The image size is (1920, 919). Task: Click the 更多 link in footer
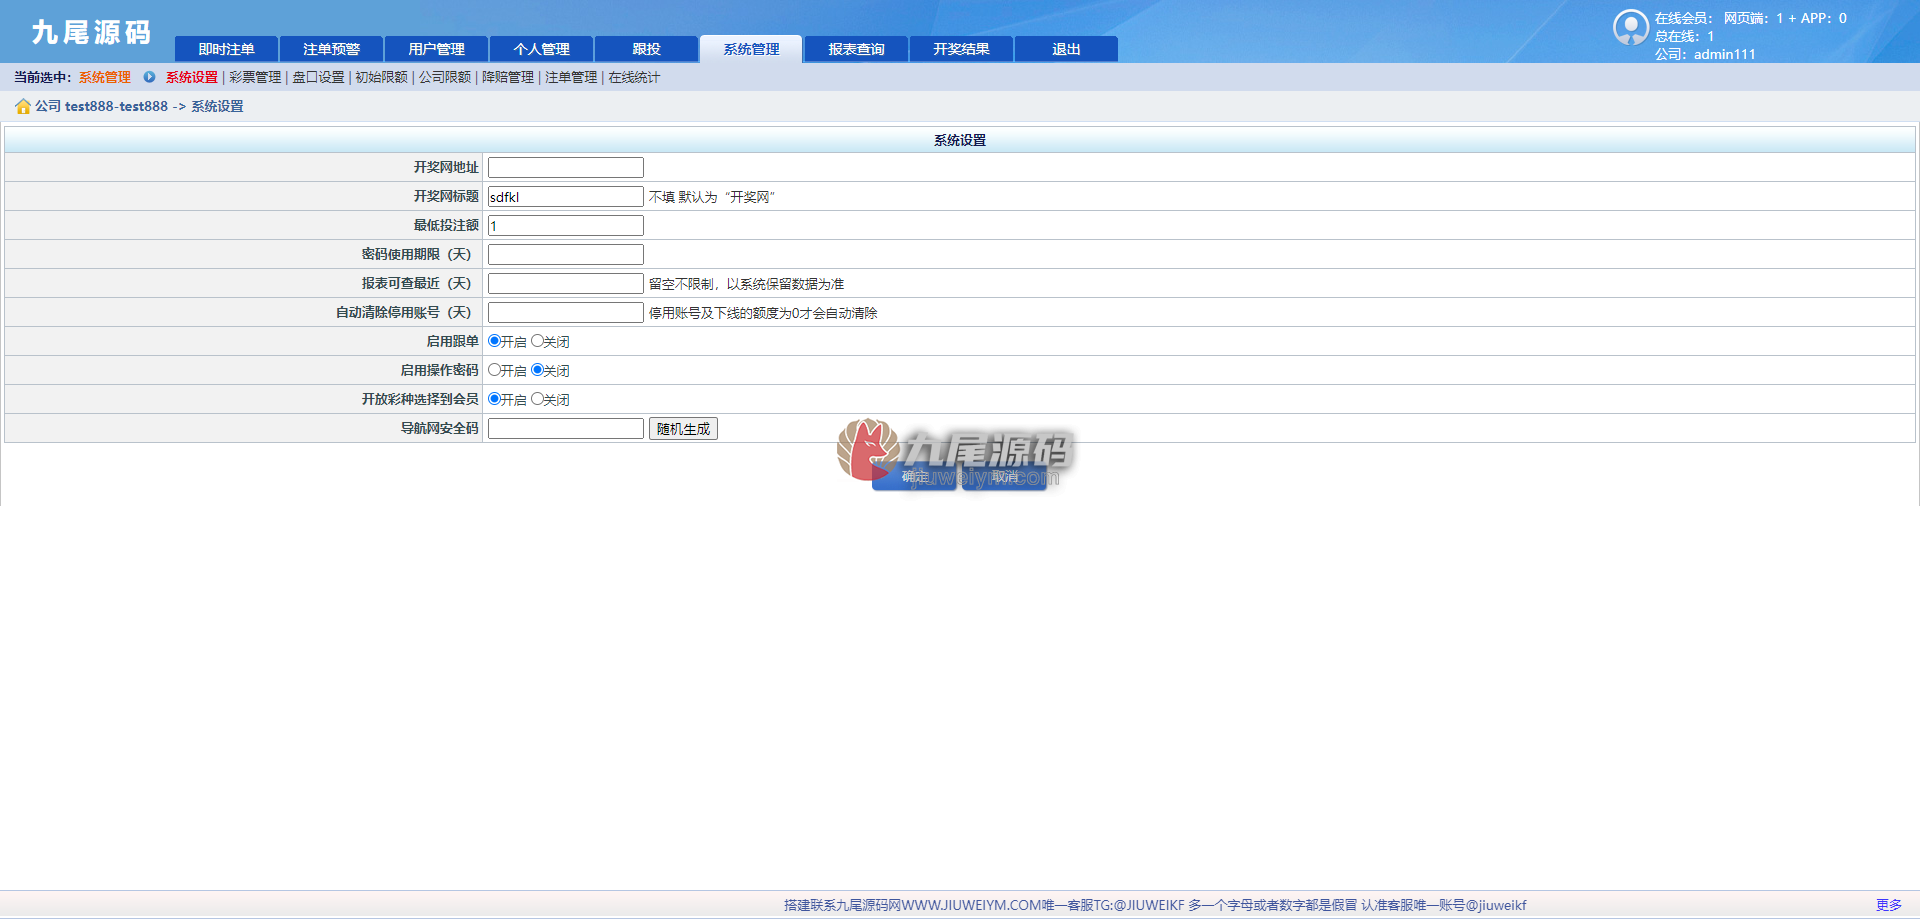pyautogui.click(x=1888, y=905)
